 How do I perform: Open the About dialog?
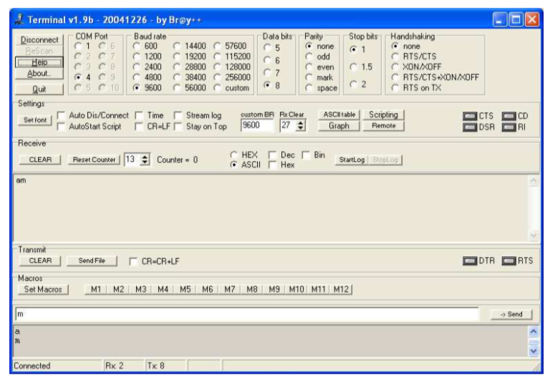[x=39, y=74]
